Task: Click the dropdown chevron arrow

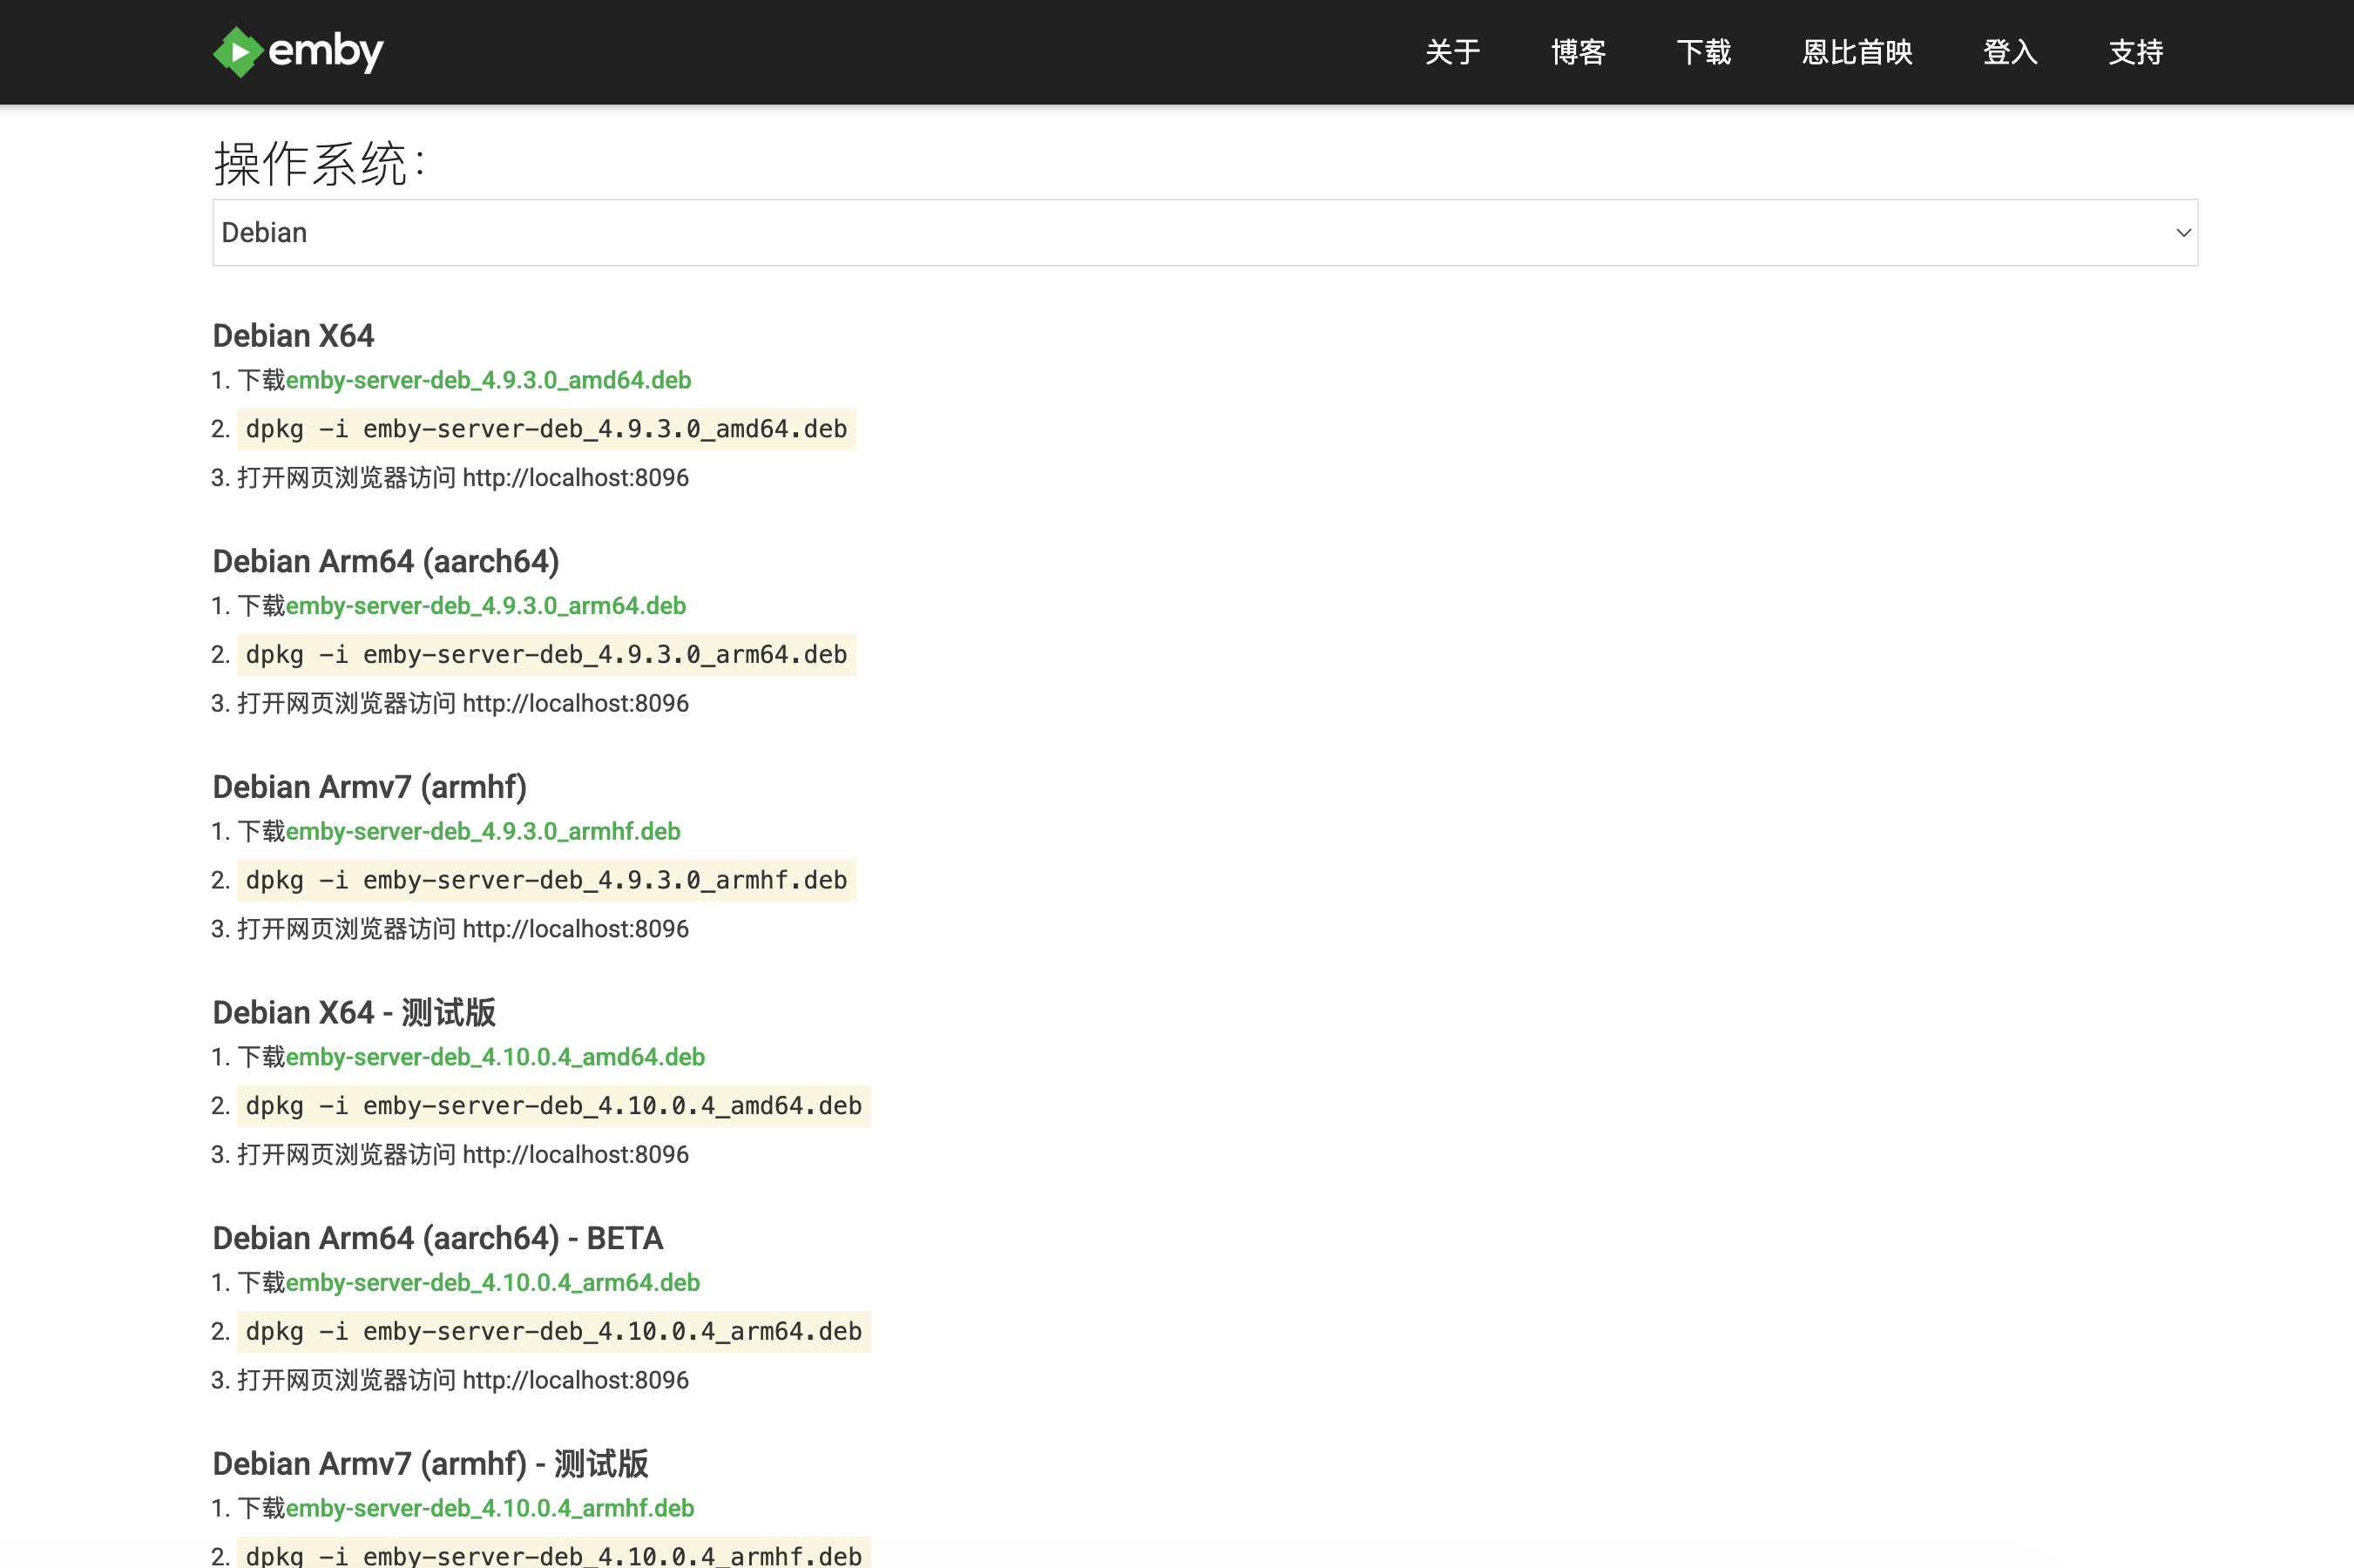Action: [x=2183, y=233]
